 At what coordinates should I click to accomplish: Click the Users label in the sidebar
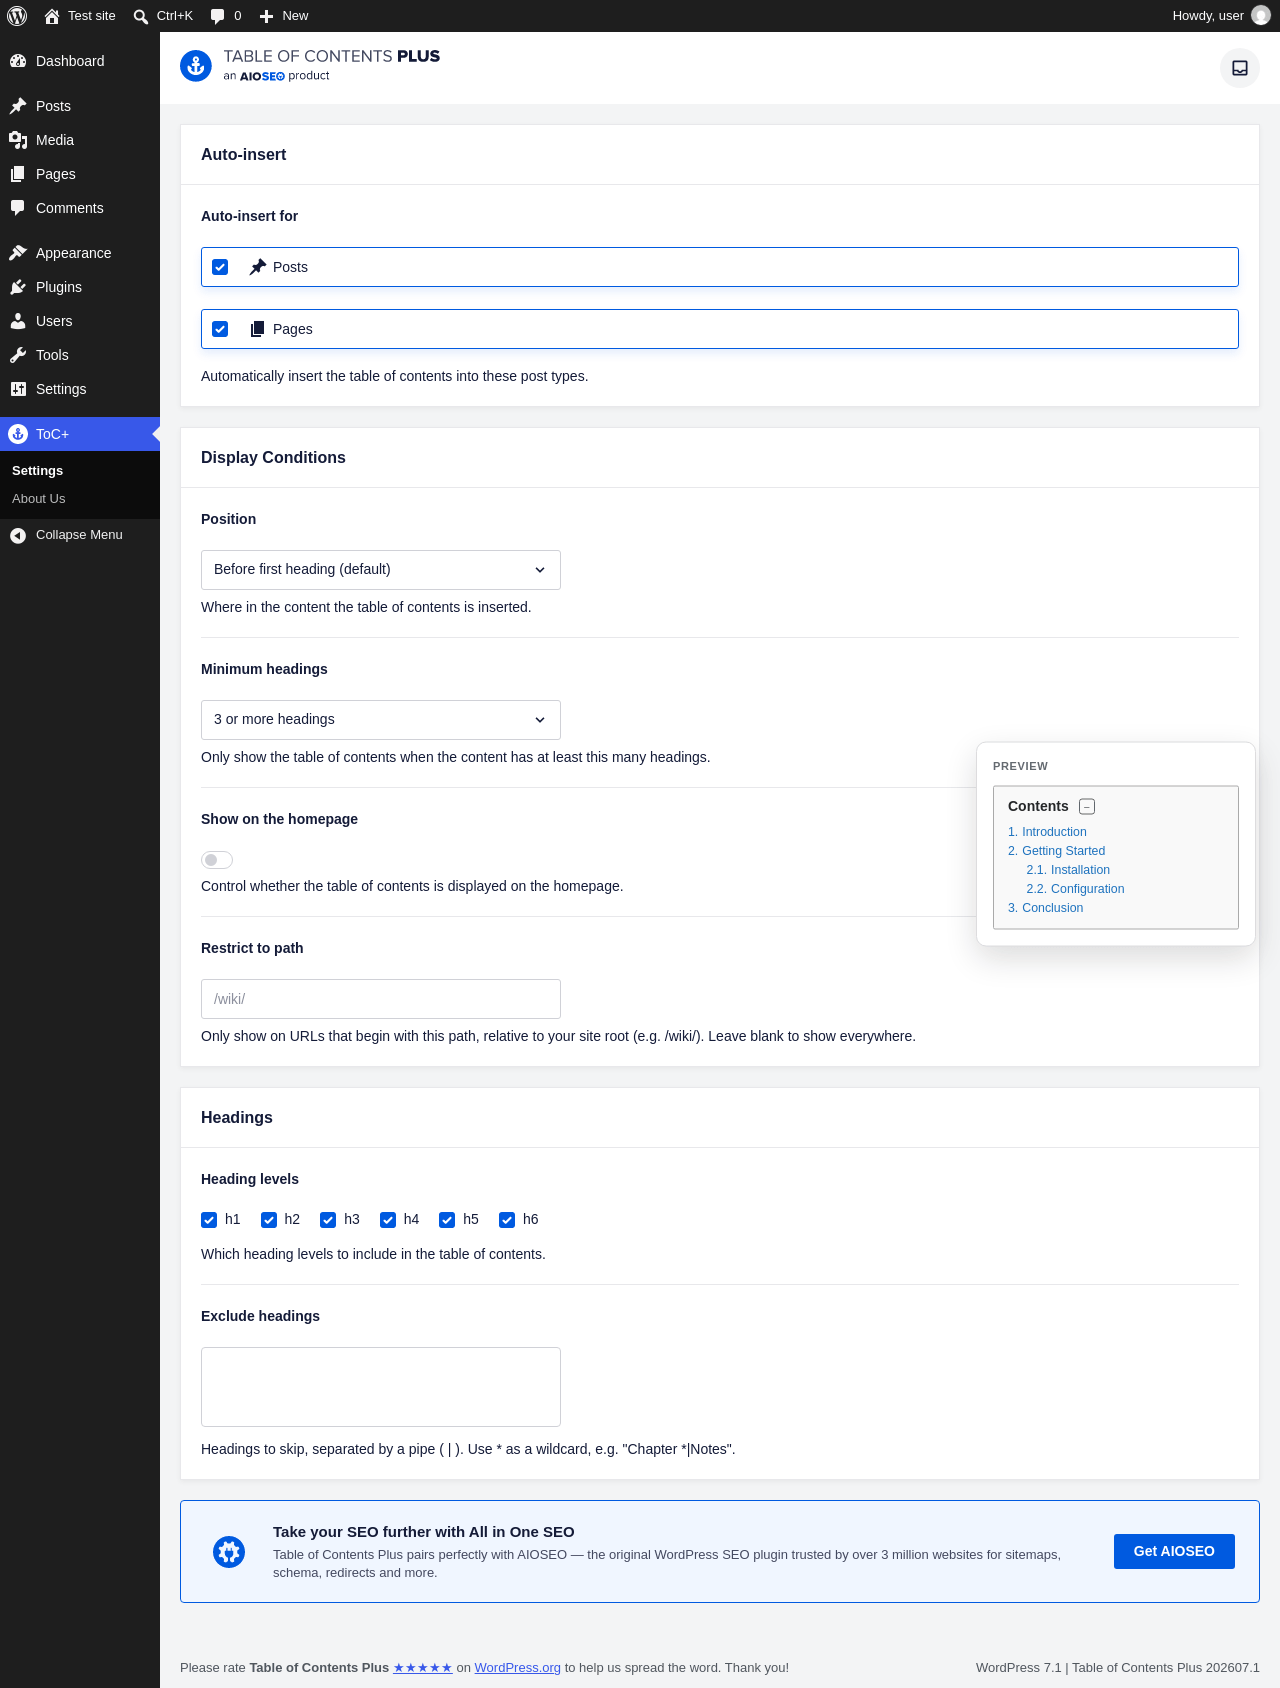click(x=54, y=321)
